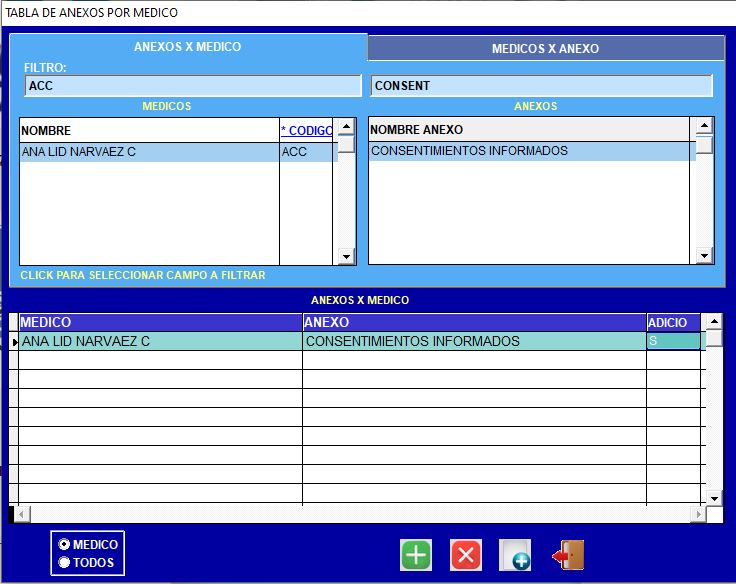Click vertical scrollbar thumb of bottom grid
The image size is (736, 584).
pyautogui.click(x=714, y=338)
